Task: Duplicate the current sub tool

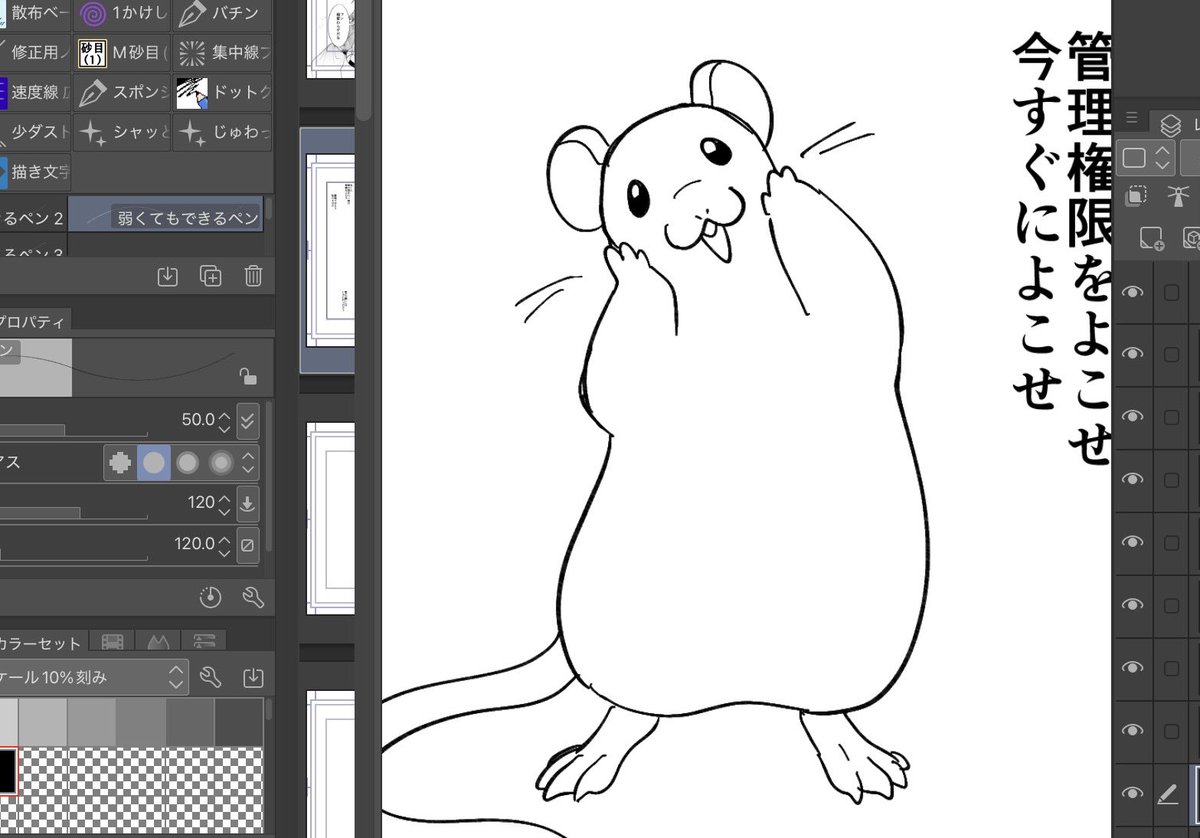Action: coord(210,276)
